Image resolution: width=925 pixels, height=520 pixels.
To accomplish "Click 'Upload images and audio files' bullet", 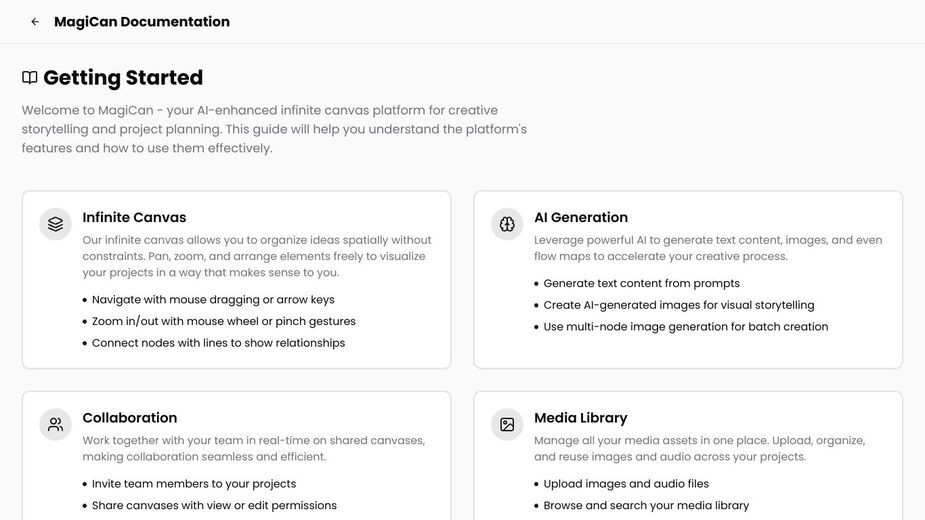I will (x=626, y=484).
